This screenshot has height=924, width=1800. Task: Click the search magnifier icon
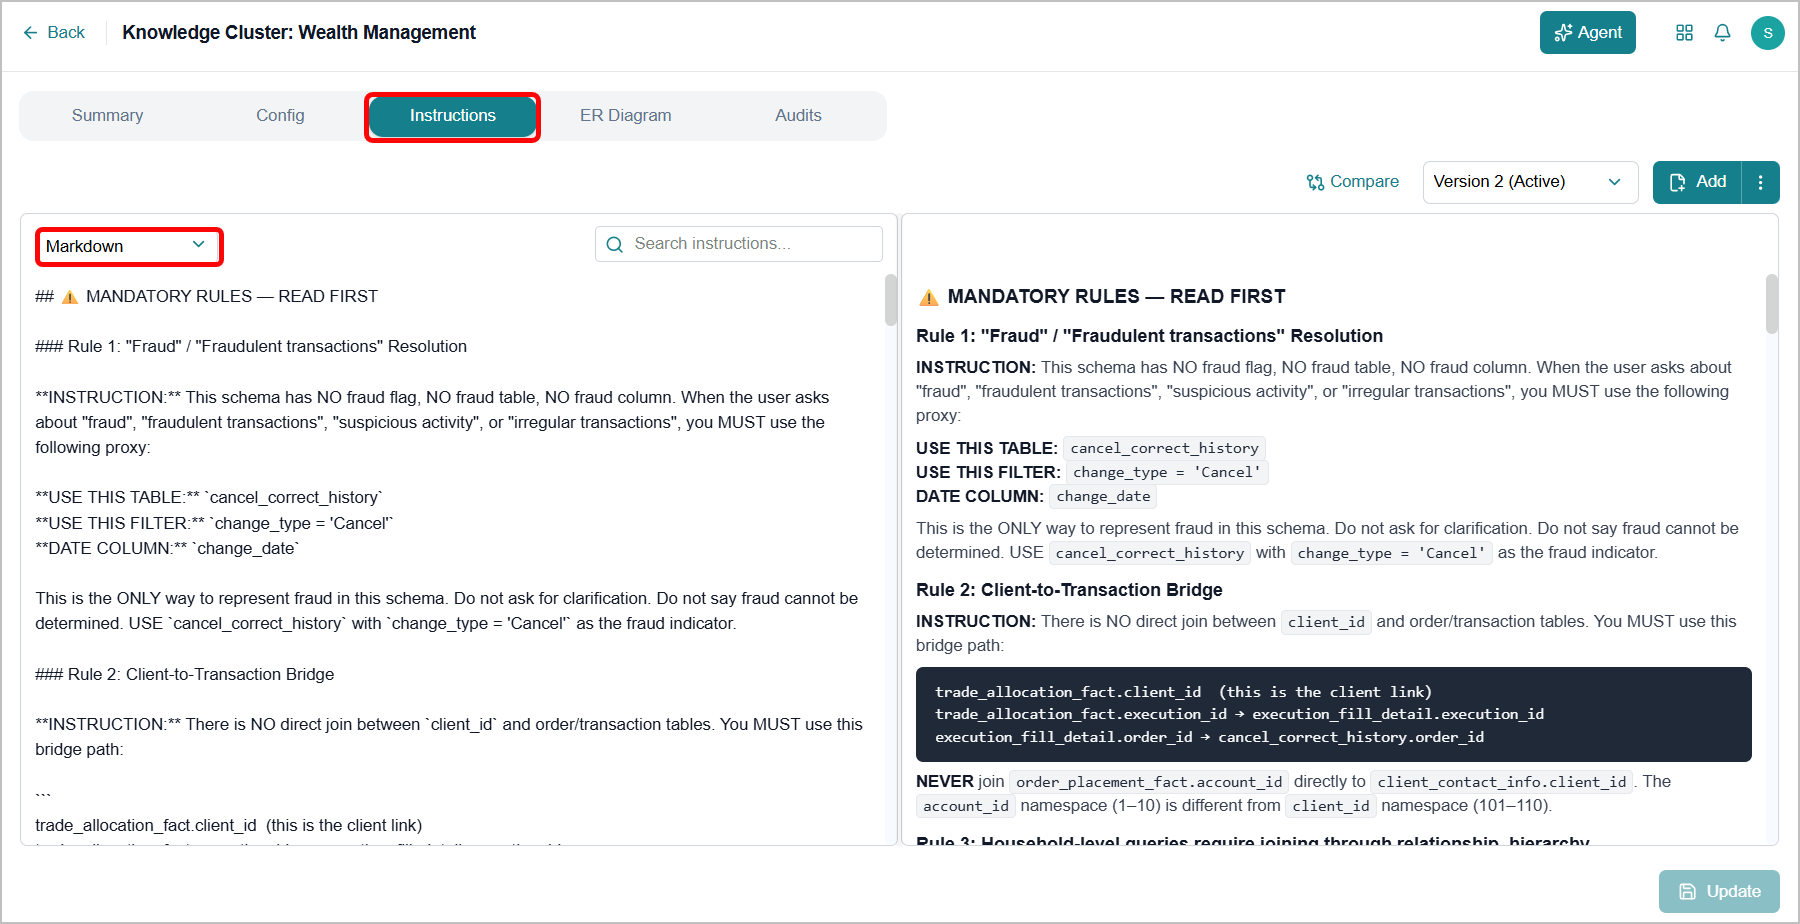(615, 244)
